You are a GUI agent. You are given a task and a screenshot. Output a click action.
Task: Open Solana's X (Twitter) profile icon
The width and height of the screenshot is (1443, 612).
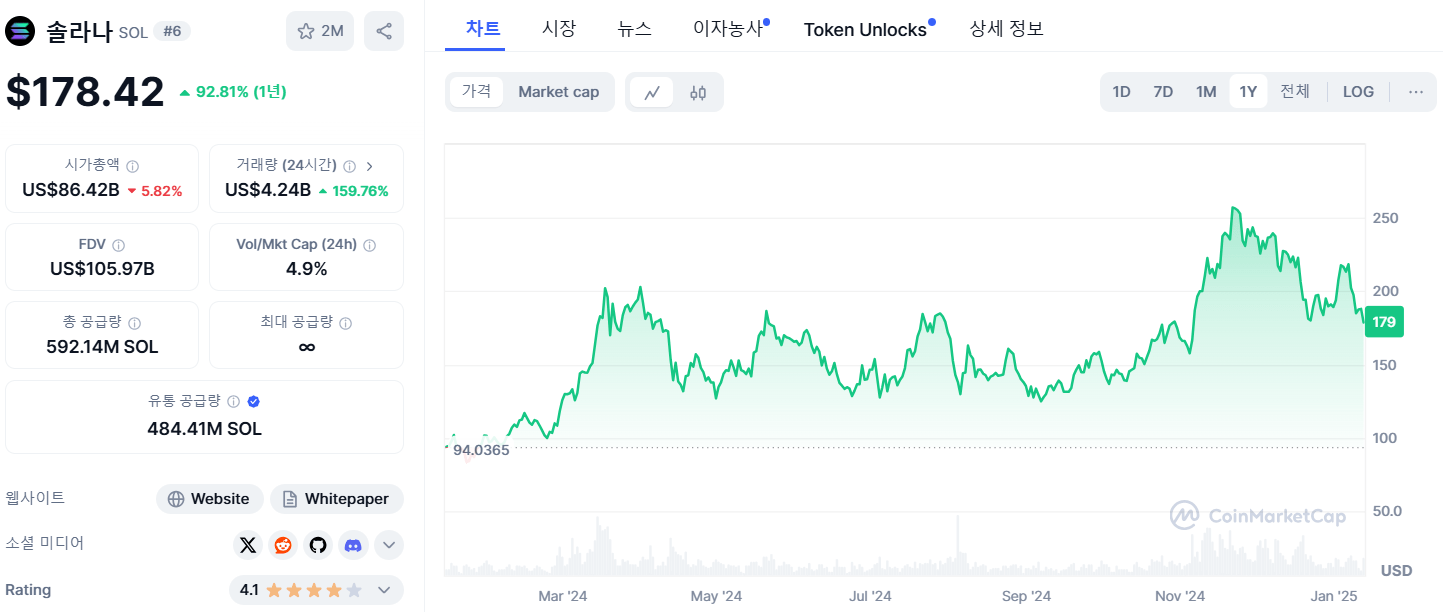247,545
